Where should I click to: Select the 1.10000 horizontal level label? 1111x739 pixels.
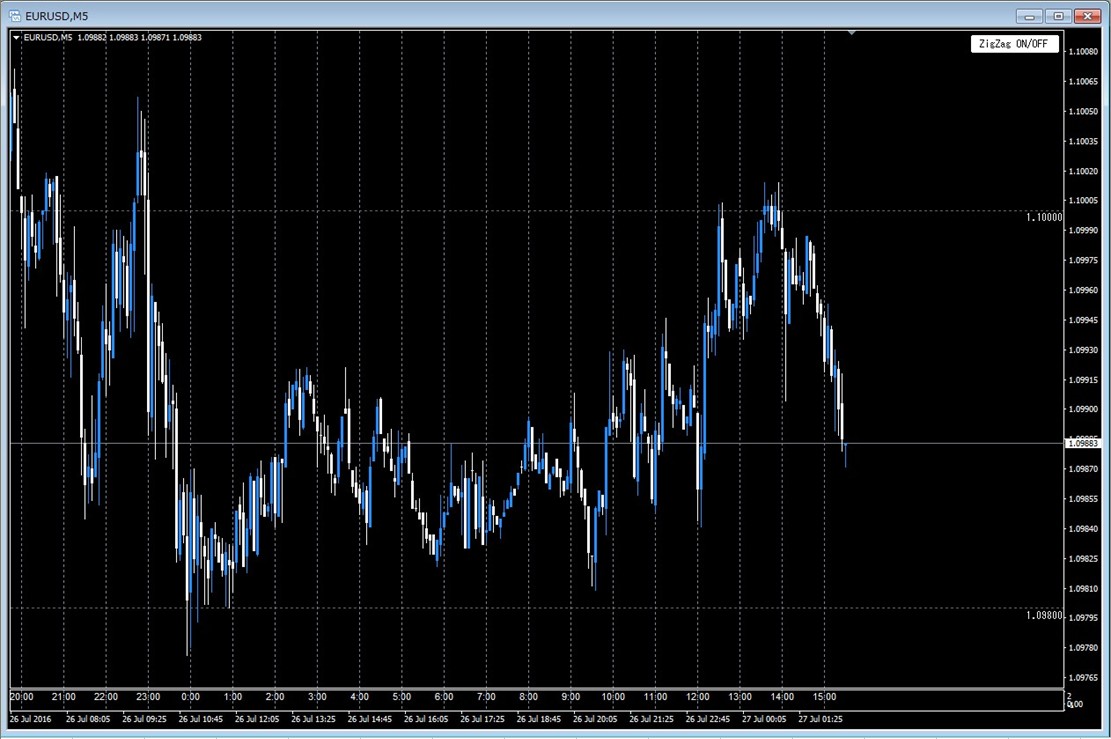tap(1044, 218)
